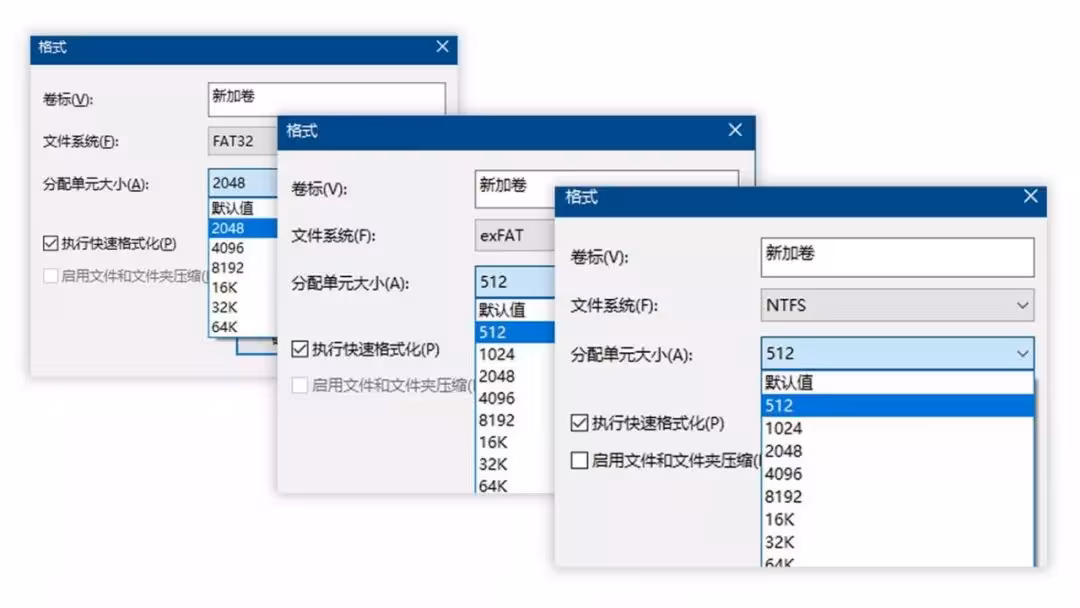Choose highlighted 2048 in FAT32 allocation list
Screen dimensions: 1080x608
click(243, 228)
